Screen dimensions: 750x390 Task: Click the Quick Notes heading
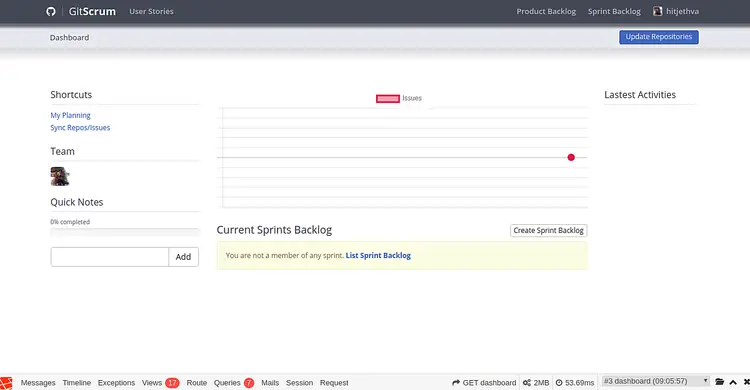click(77, 202)
